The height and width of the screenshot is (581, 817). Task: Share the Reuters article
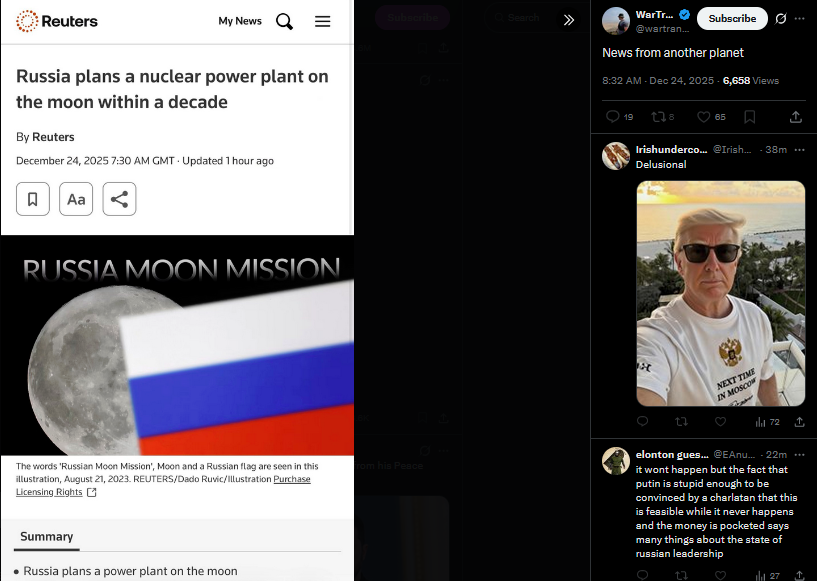(x=119, y=199)
